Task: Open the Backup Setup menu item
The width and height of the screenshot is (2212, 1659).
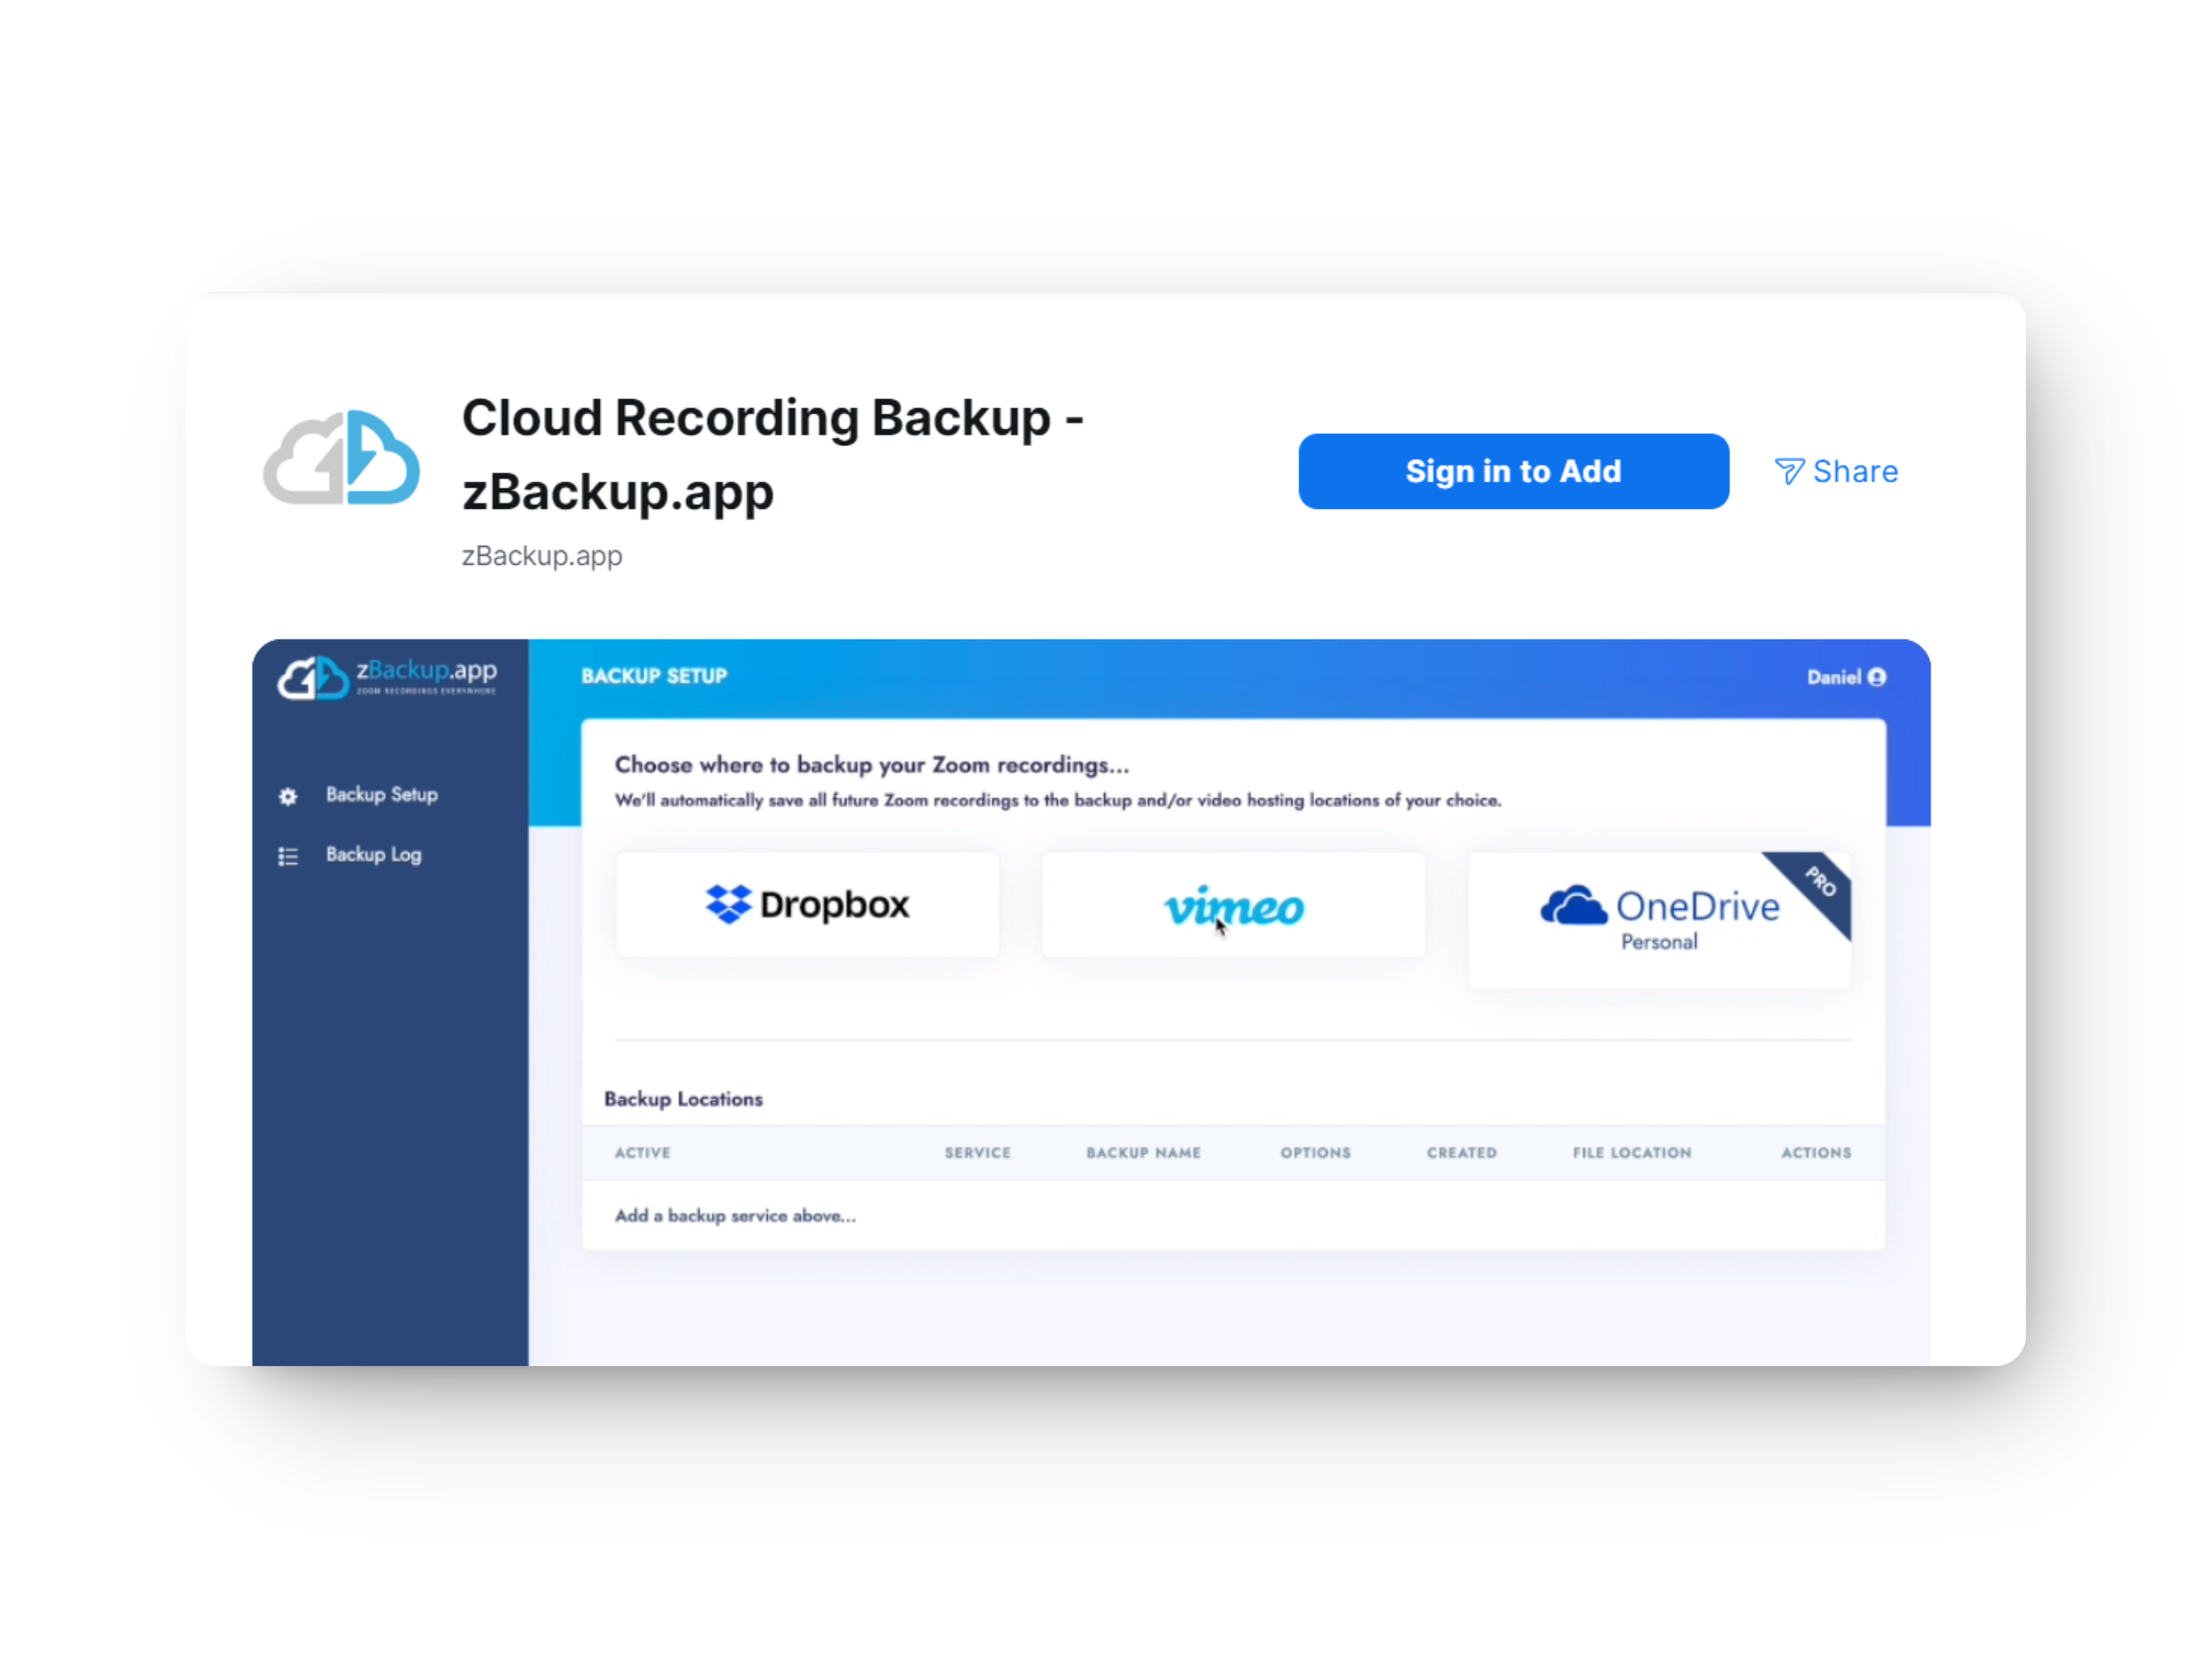Action: [x=381, y=794]
